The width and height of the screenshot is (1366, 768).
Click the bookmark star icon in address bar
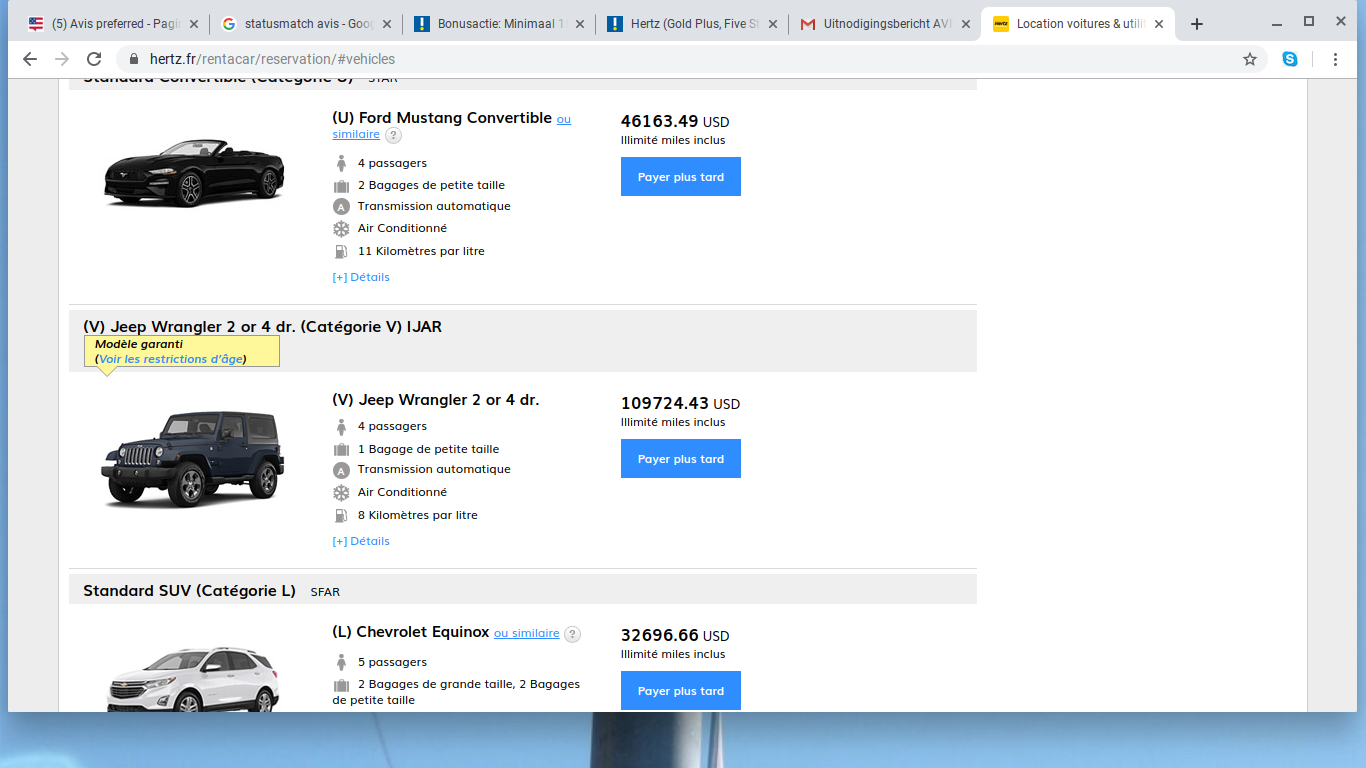(x=1249, y=59)
